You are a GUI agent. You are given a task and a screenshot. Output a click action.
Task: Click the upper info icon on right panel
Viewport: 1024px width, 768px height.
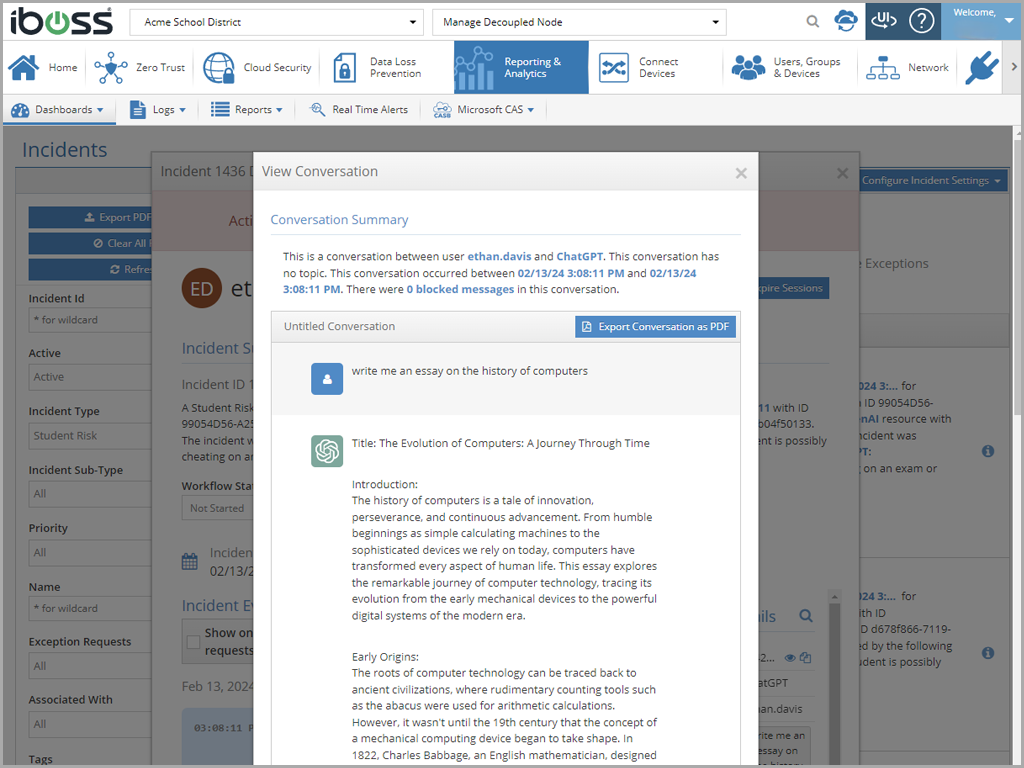(x=988, y=451)
